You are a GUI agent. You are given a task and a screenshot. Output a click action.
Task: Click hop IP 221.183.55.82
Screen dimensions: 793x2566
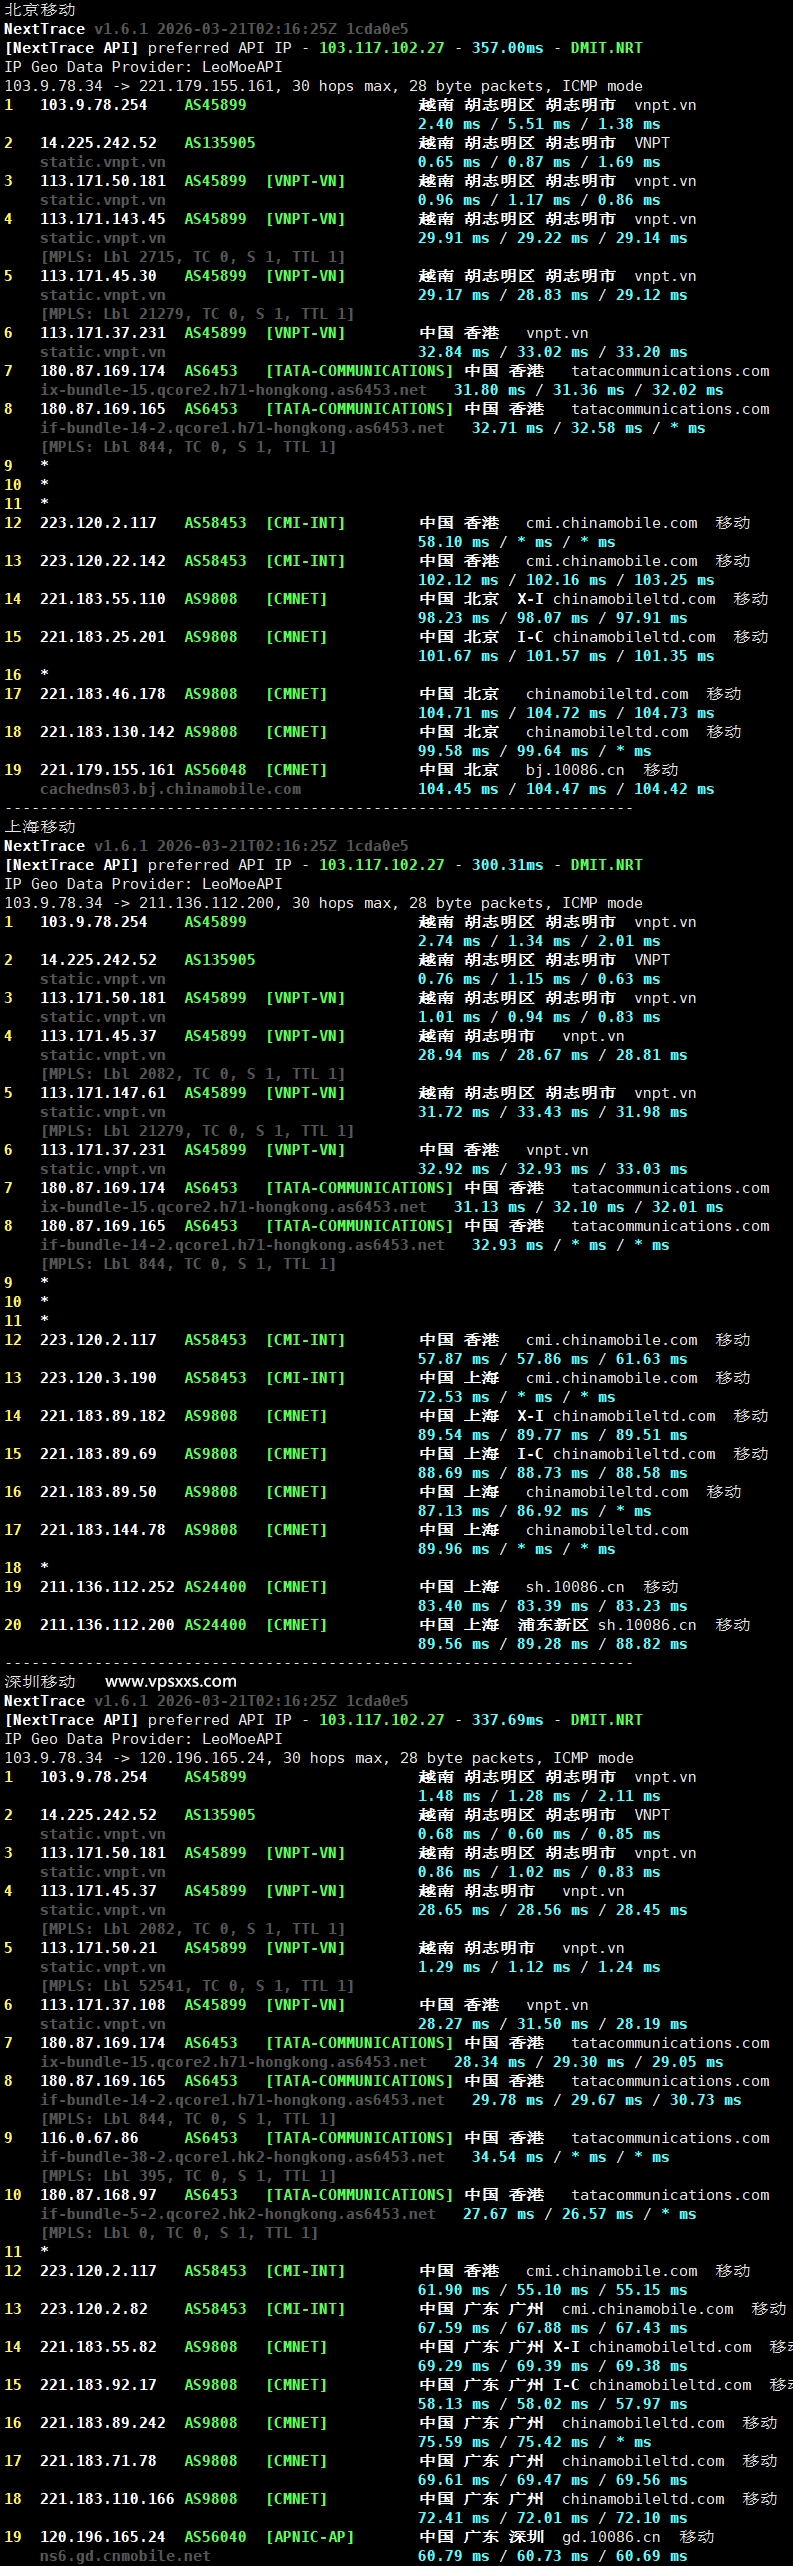coord(98,2347)
